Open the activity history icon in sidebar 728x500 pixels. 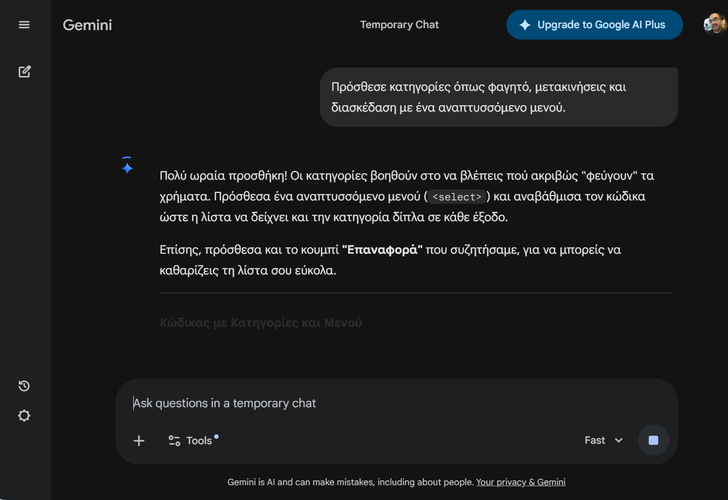pyautogui.click(x=24, y=386)
